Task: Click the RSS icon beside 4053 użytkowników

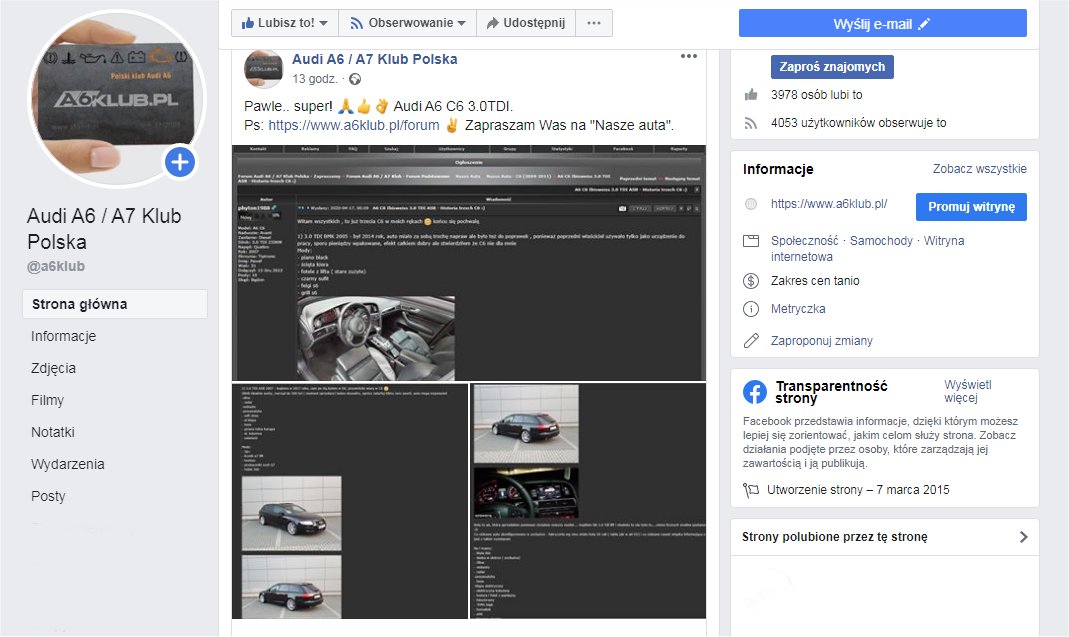Action: (751, 123)
